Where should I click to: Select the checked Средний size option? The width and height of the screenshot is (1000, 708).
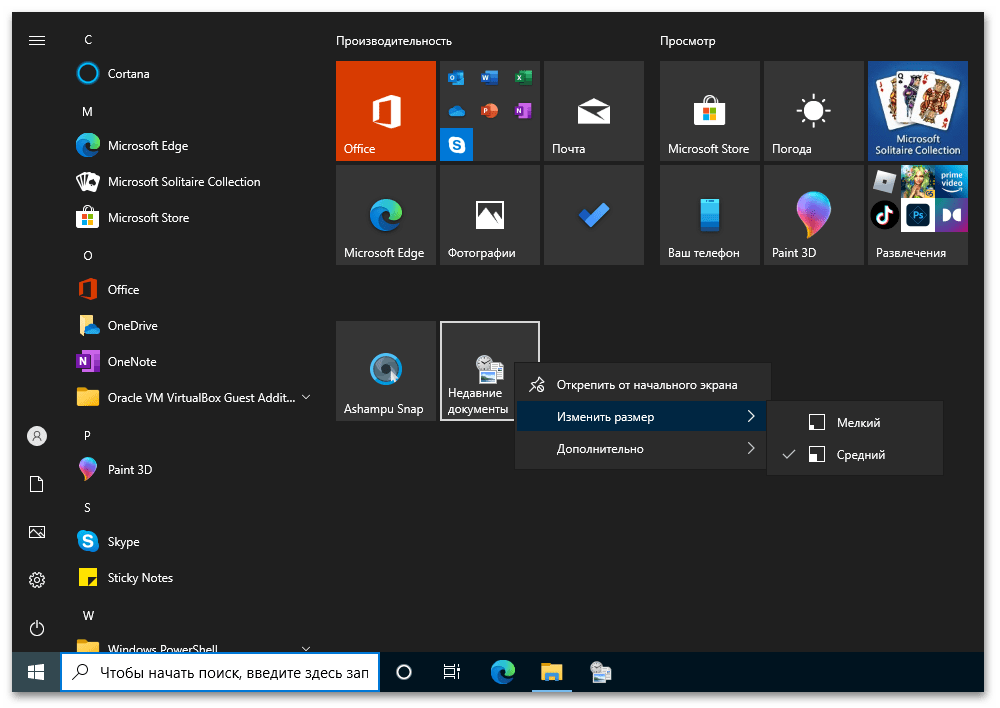pyautogui.click(x=860, y=455)
